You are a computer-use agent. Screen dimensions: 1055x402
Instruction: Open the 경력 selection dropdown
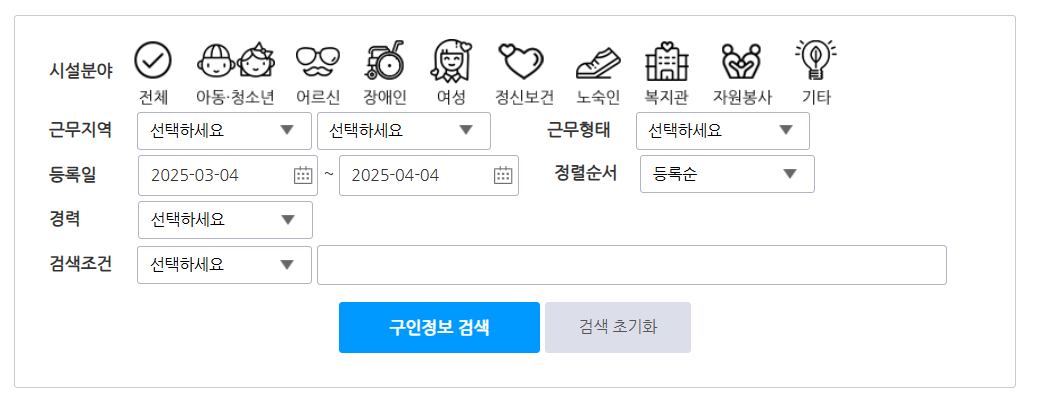pos(225,220)
